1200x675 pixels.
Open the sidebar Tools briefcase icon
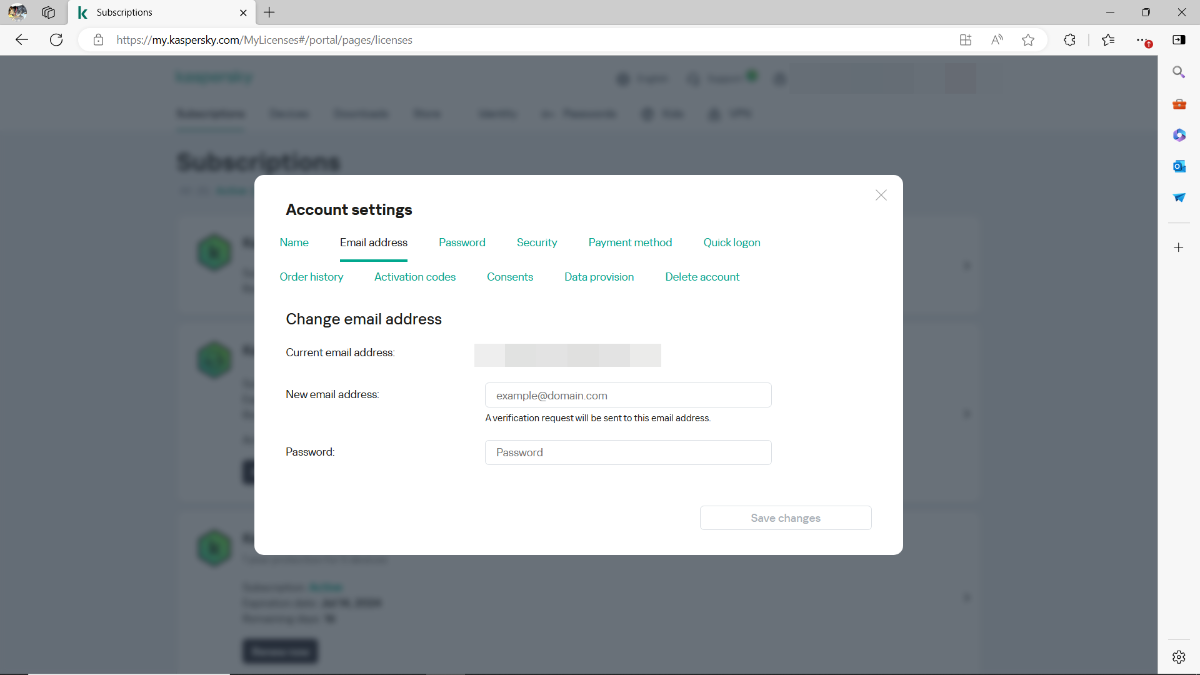[1179, 104]
